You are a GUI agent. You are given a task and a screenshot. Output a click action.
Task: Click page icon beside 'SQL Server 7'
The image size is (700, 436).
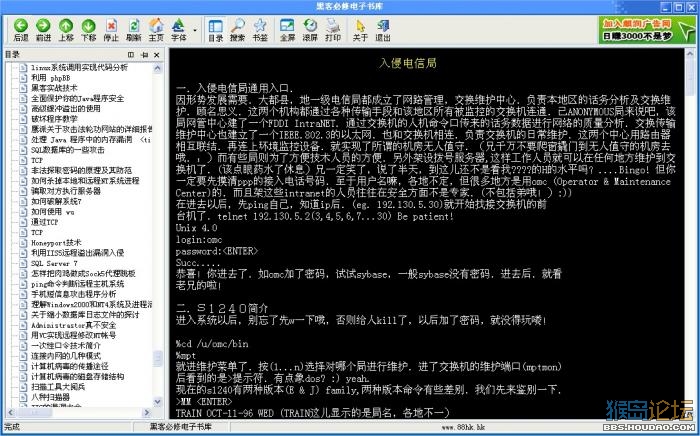(23, 263)
